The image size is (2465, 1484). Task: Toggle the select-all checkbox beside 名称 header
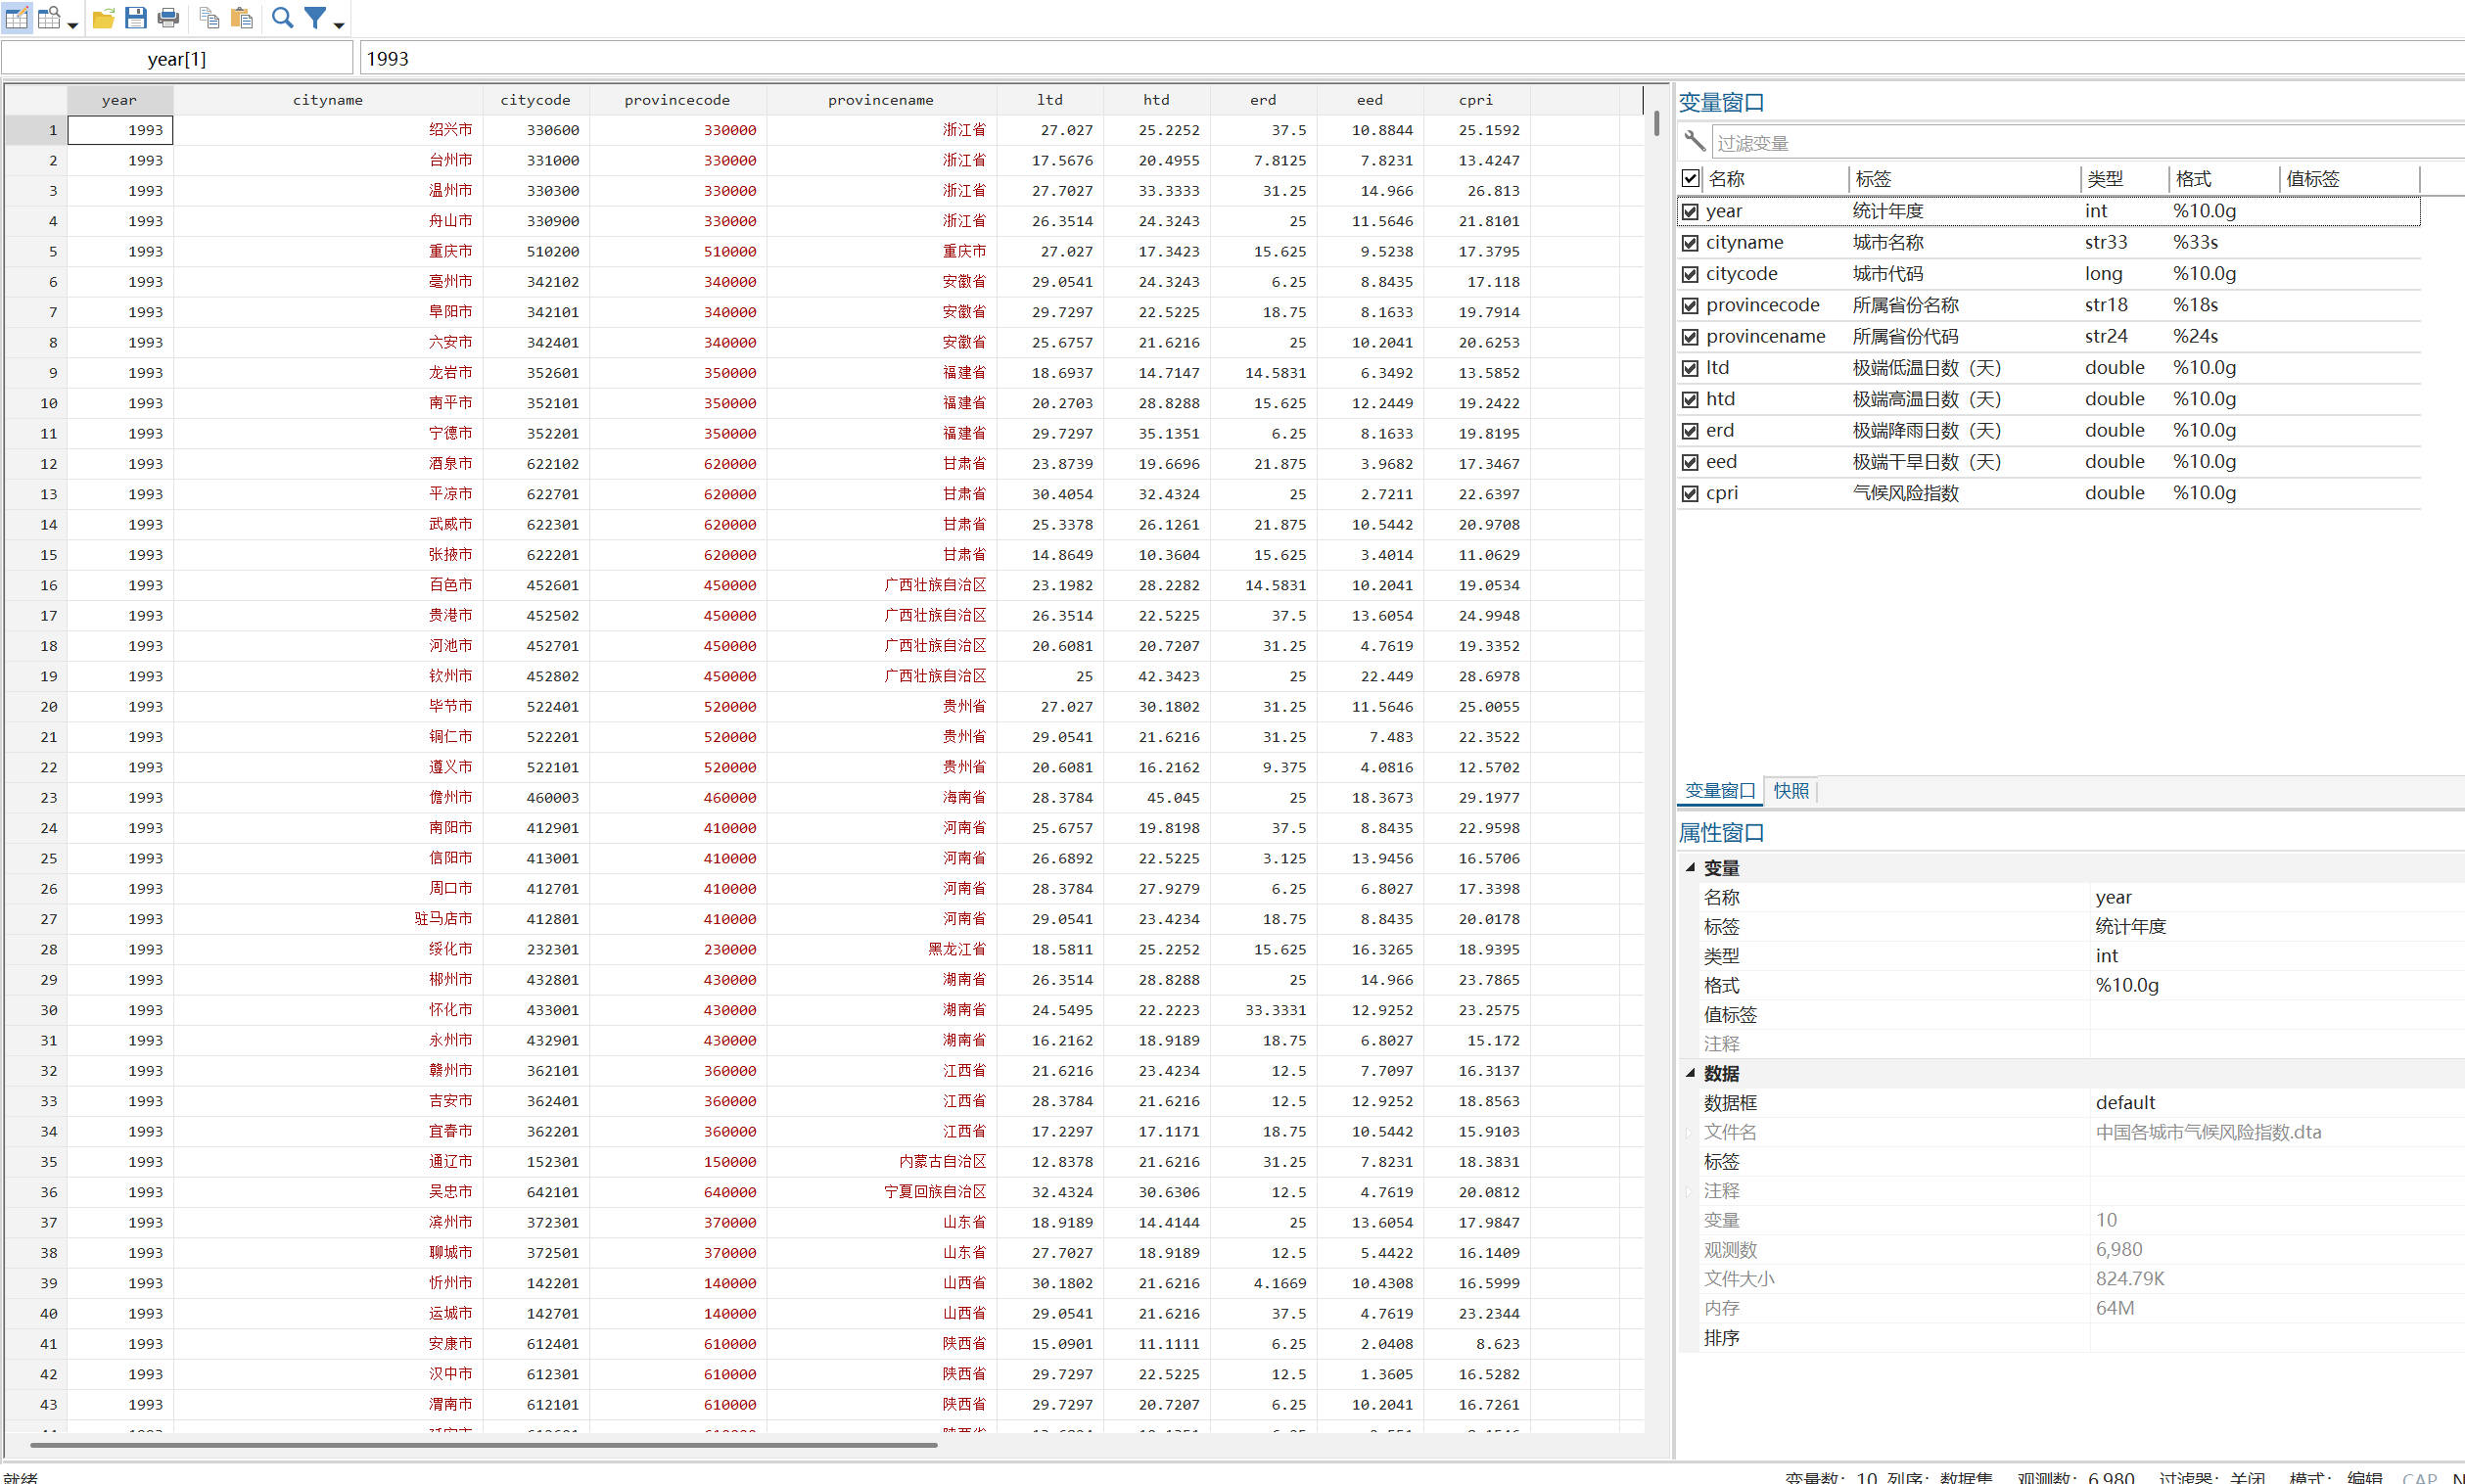click(1690, 179)
